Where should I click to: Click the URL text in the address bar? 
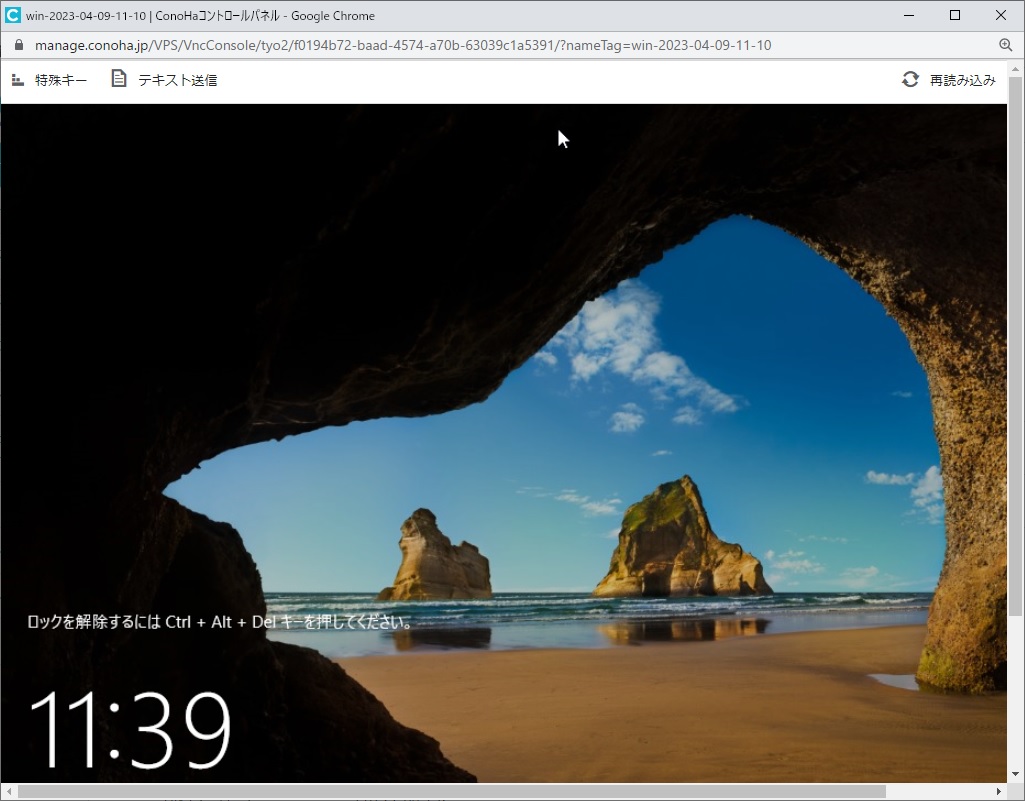(403, 45)
